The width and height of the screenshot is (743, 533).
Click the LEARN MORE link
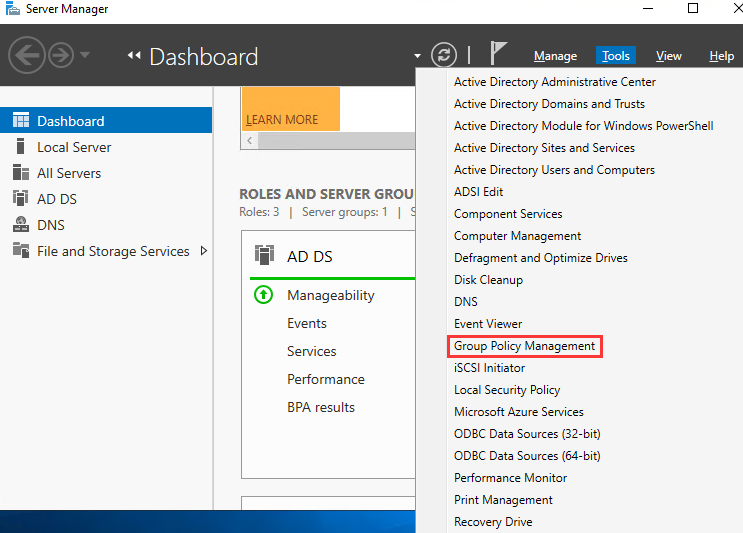tap(282, 119)
